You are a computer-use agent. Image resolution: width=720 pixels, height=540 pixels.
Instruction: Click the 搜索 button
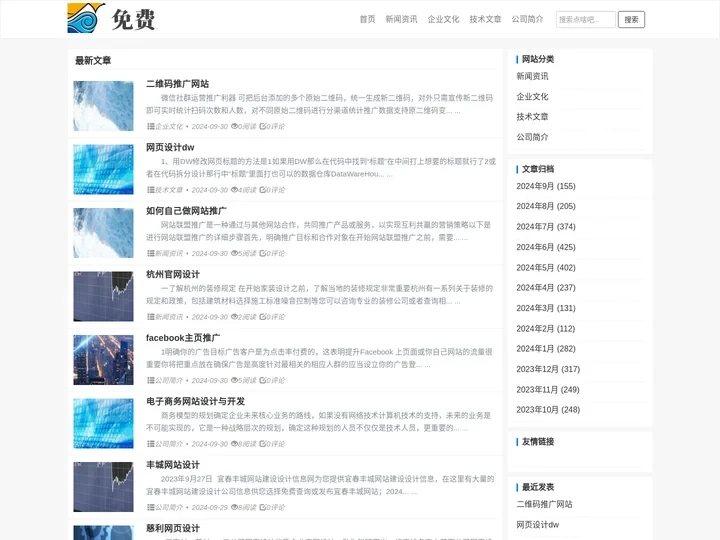click(631, 19)
